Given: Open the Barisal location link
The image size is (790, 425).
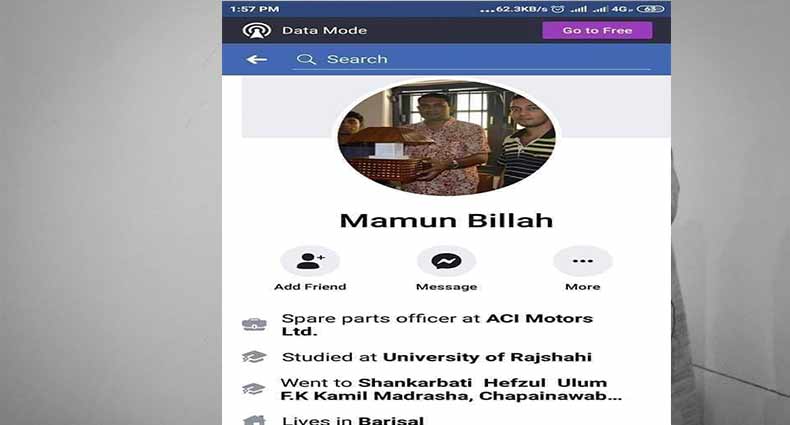Looking at the screenshot, I should (391, 420).
